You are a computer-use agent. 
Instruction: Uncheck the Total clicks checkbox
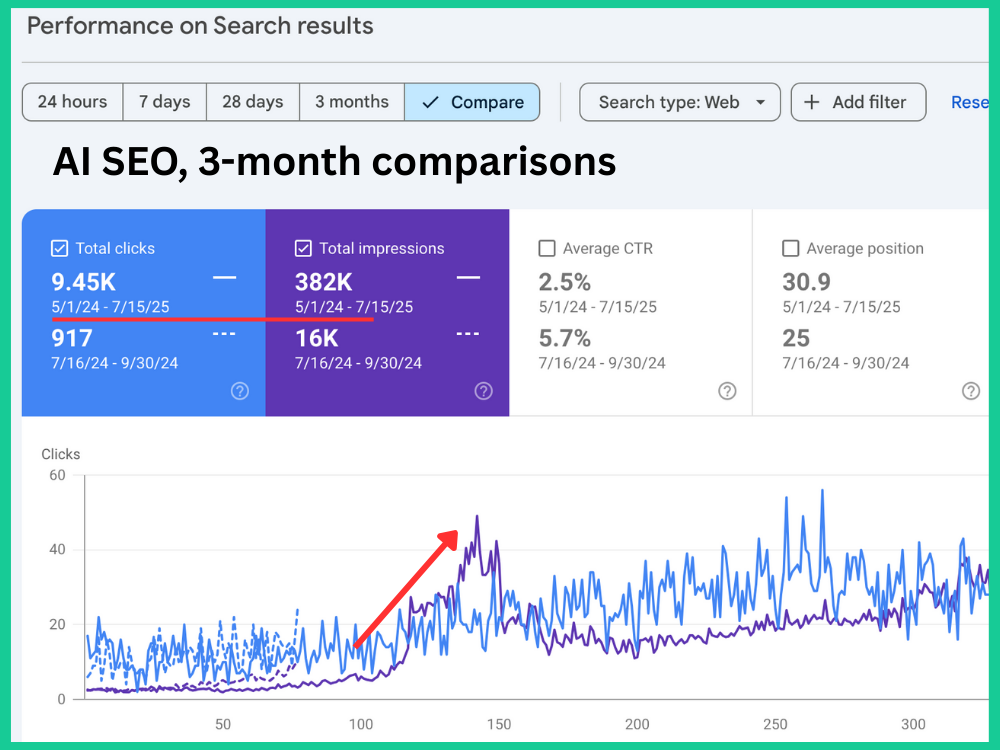point(60,248)
